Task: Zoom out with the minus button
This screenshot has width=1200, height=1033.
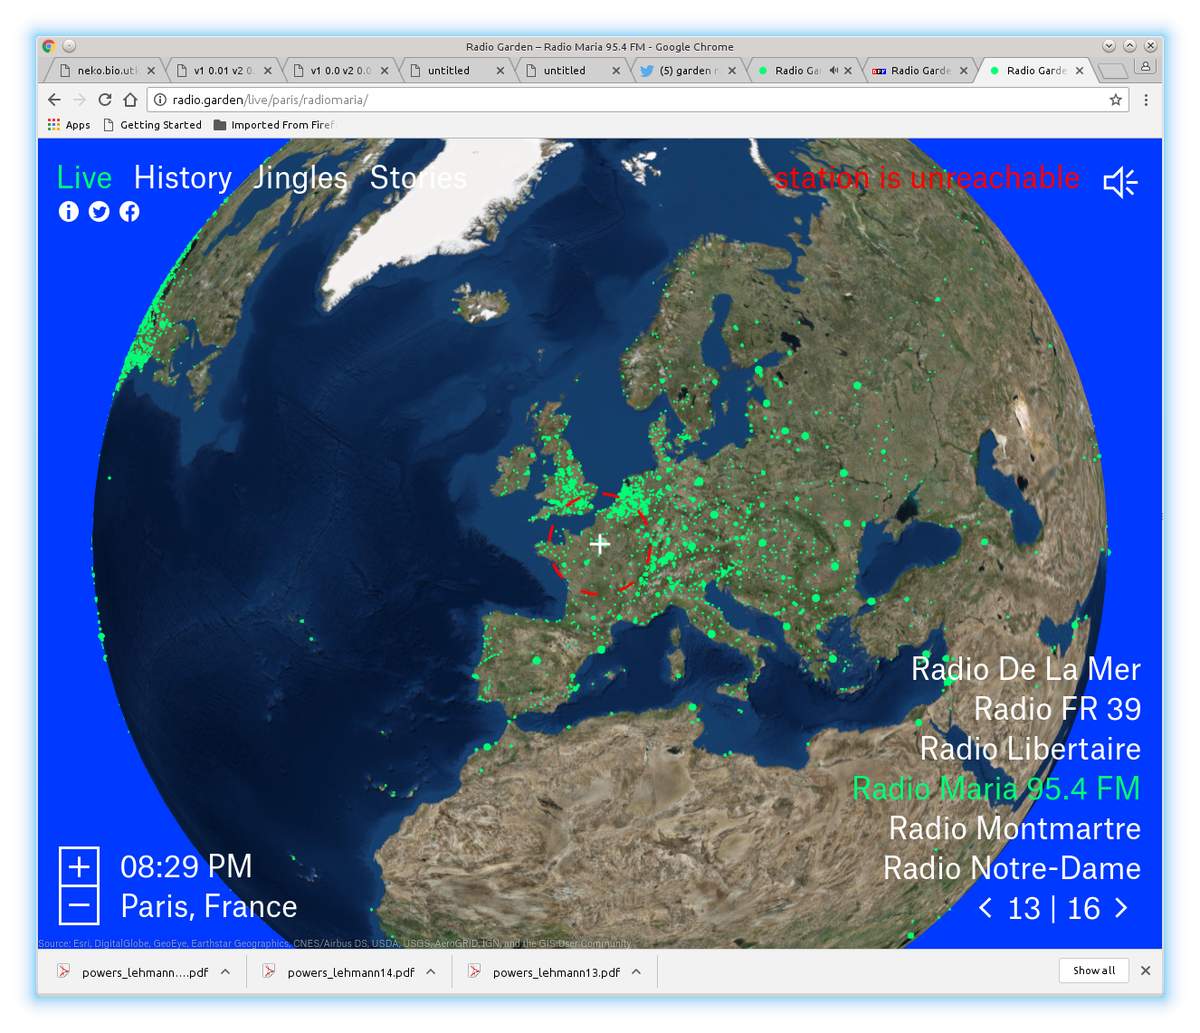Action: coord(79,906)
